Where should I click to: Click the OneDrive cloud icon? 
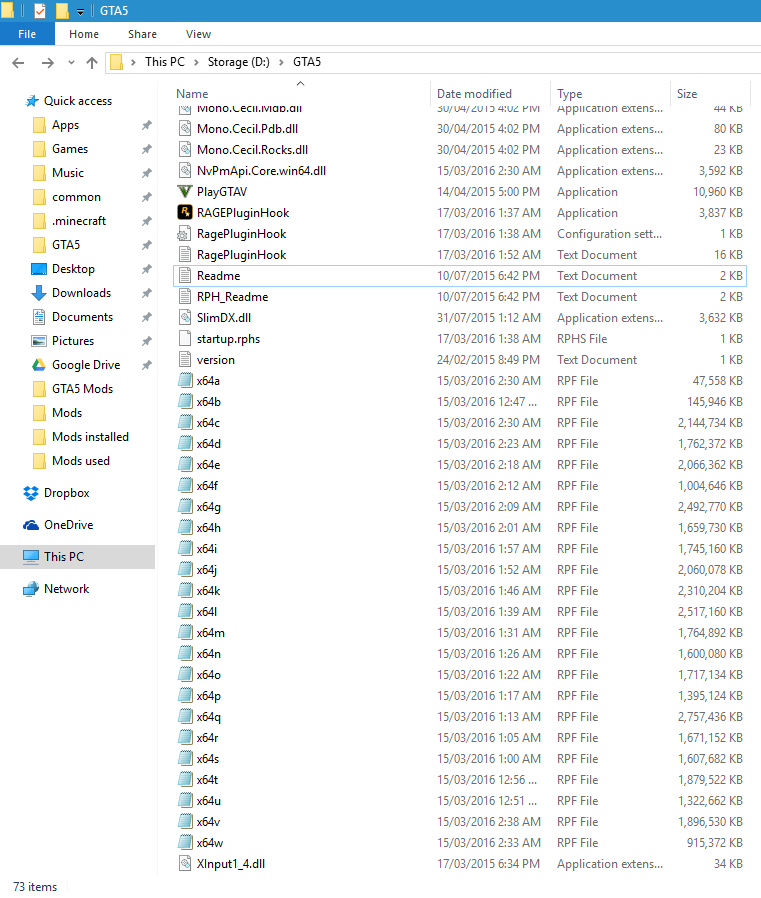tap(31, 525)
